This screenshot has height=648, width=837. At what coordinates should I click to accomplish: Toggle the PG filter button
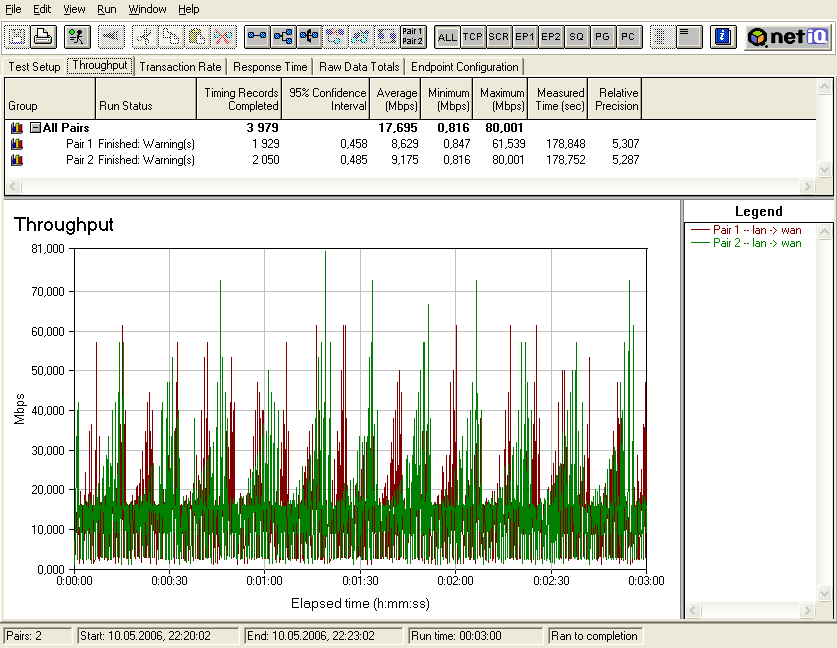point(602,37)
